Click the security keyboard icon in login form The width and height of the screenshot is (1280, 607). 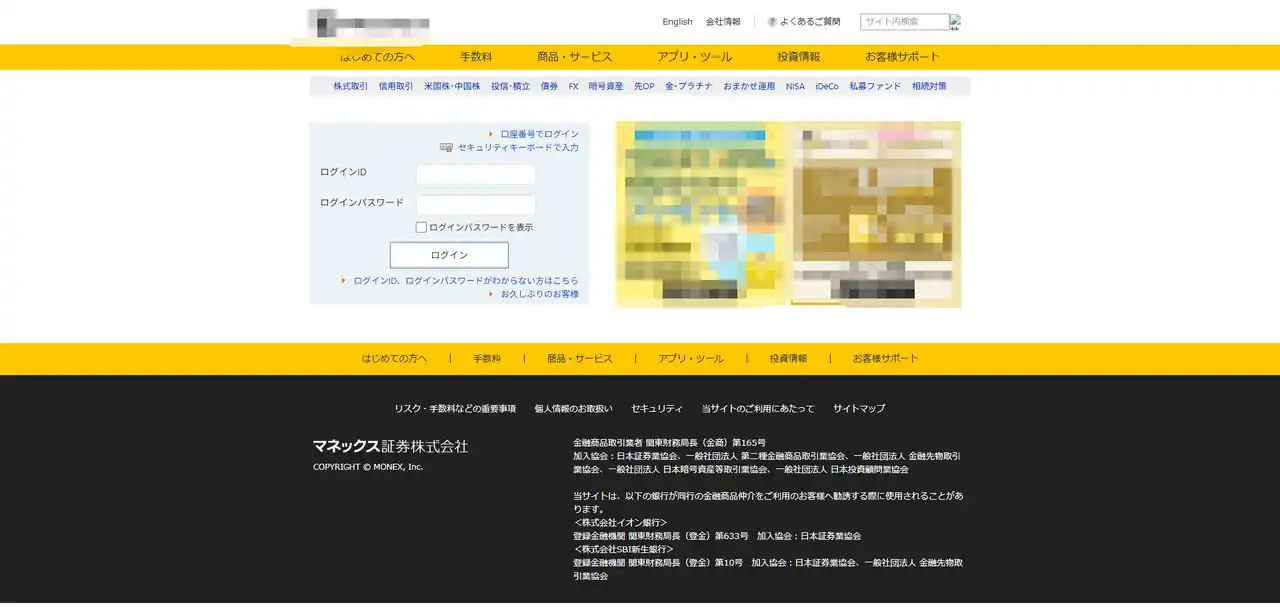[x=445, y=147]
